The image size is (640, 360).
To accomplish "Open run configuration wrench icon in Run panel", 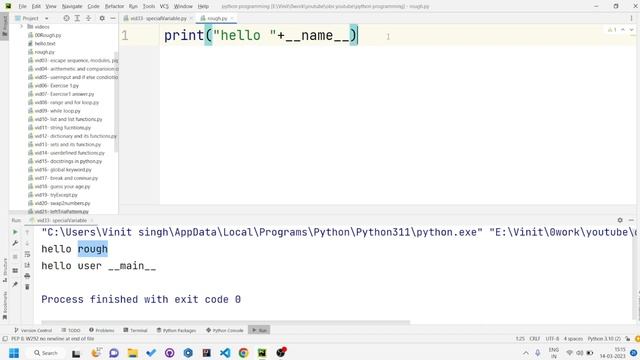I will [x=15, y=243].
